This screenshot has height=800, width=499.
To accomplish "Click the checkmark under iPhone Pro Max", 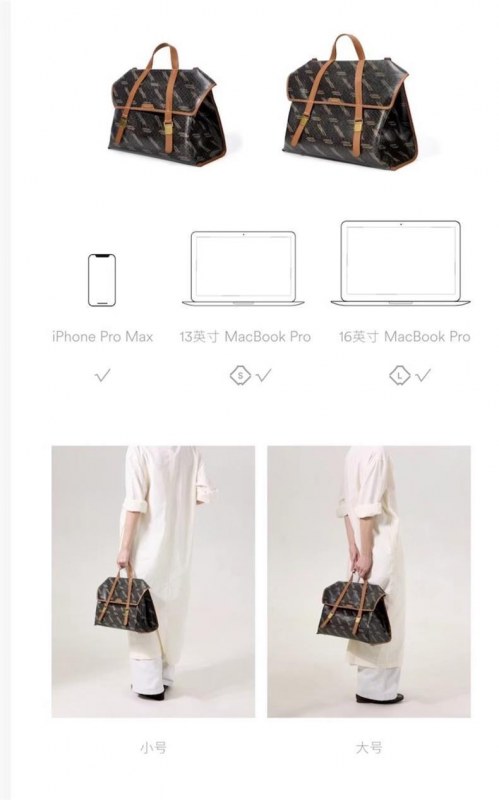I will [x=103, y=376].
